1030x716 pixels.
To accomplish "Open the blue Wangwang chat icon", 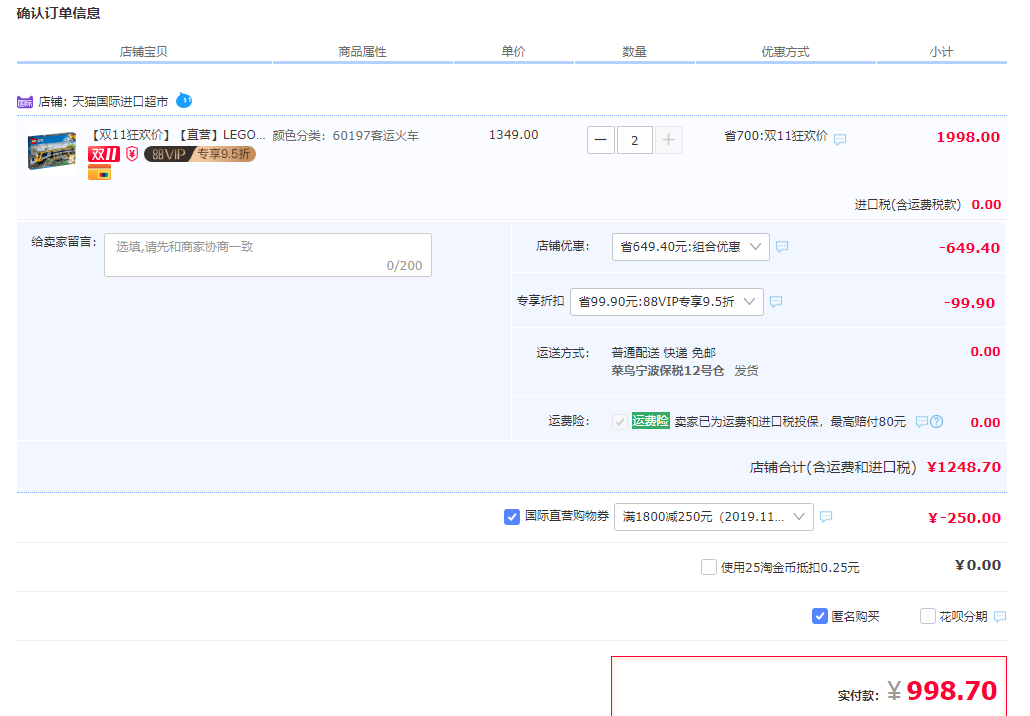I will (x=184, y=101).
